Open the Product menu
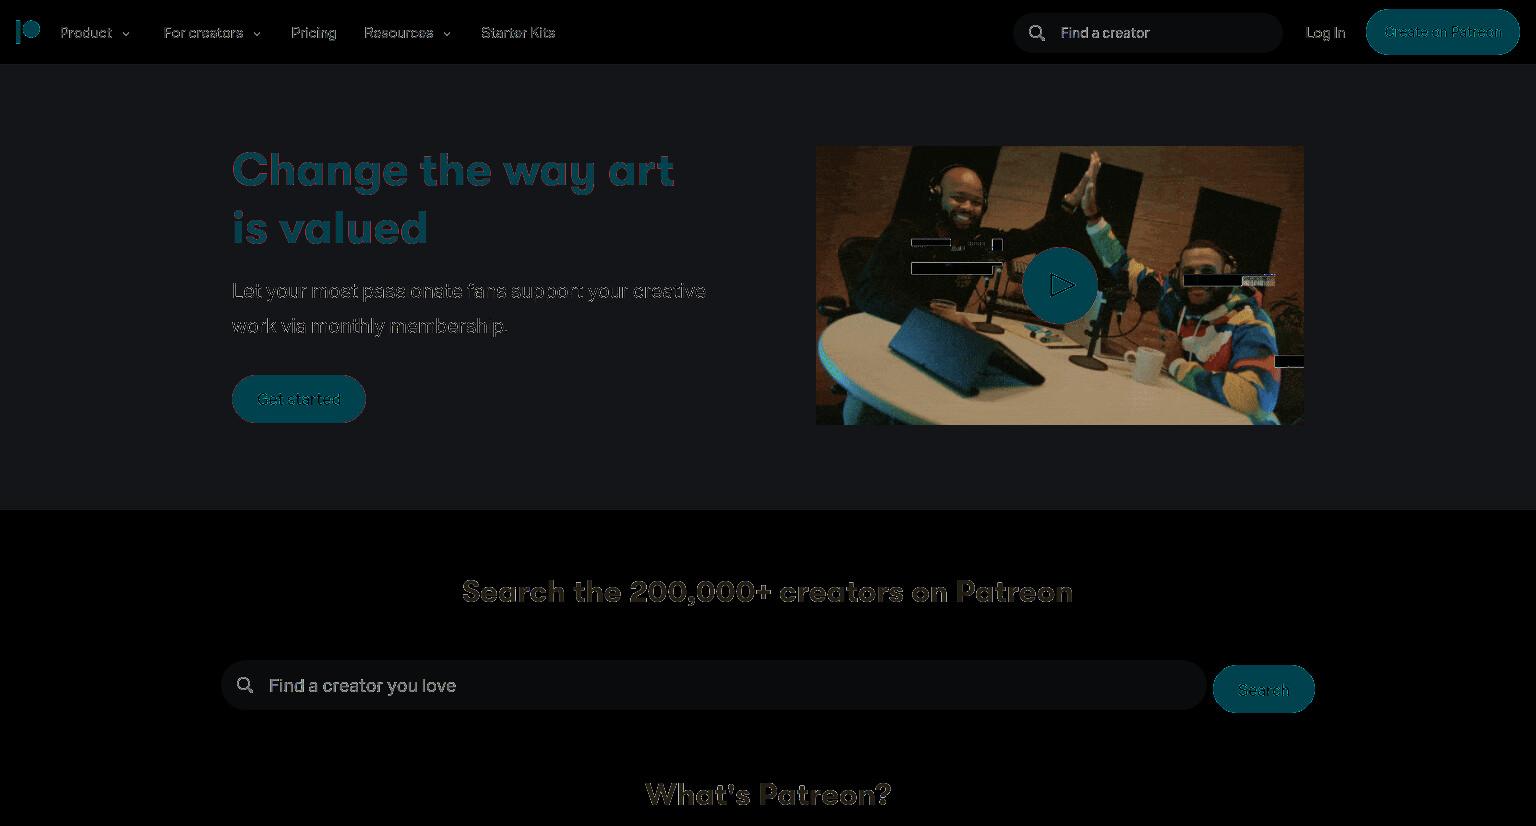The image size is (1536, 826). [86, 33]
